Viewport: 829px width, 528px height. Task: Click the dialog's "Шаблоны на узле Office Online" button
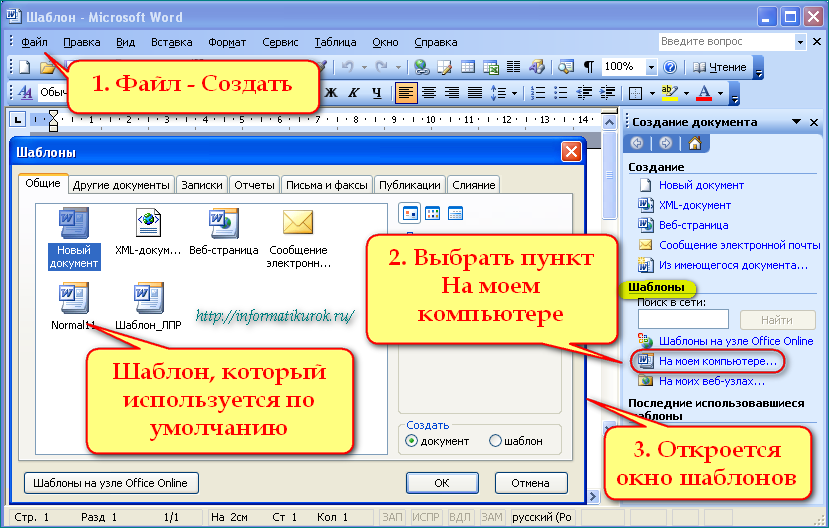tap(111, 483)
